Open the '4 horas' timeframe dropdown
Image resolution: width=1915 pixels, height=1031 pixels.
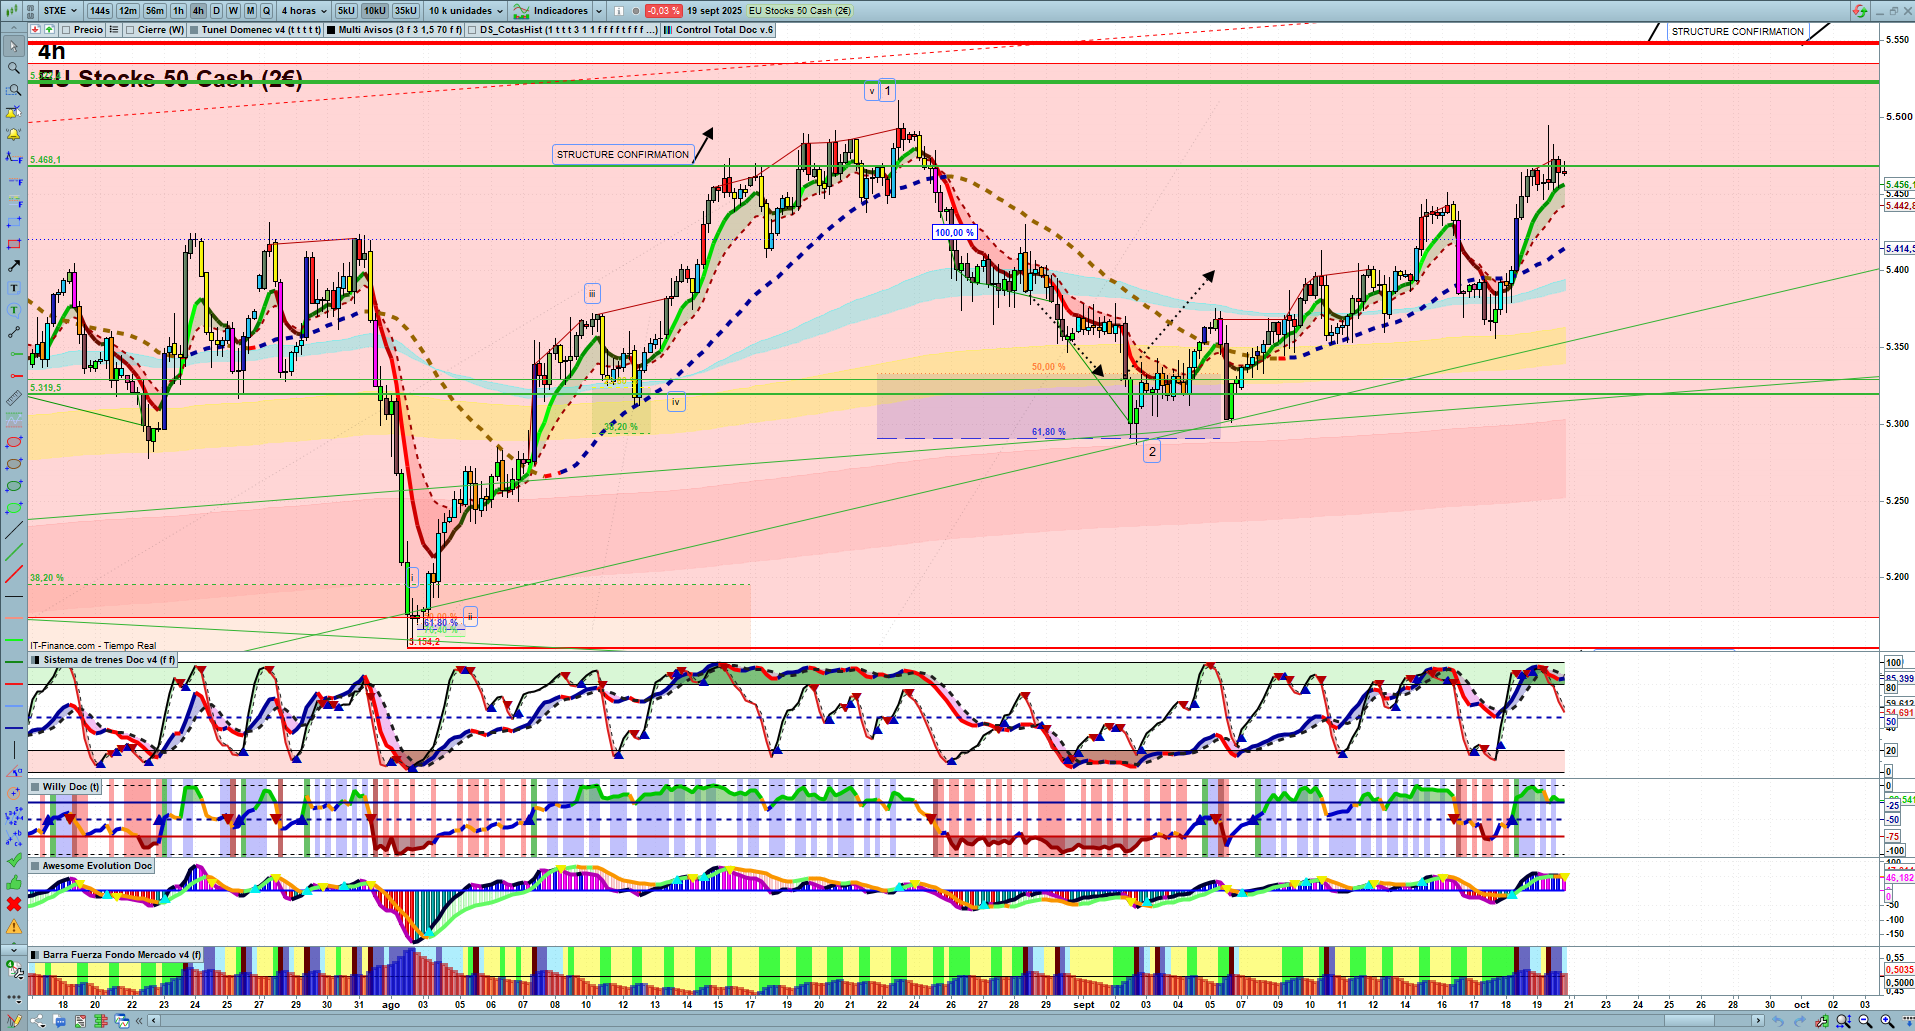point(304,11)
